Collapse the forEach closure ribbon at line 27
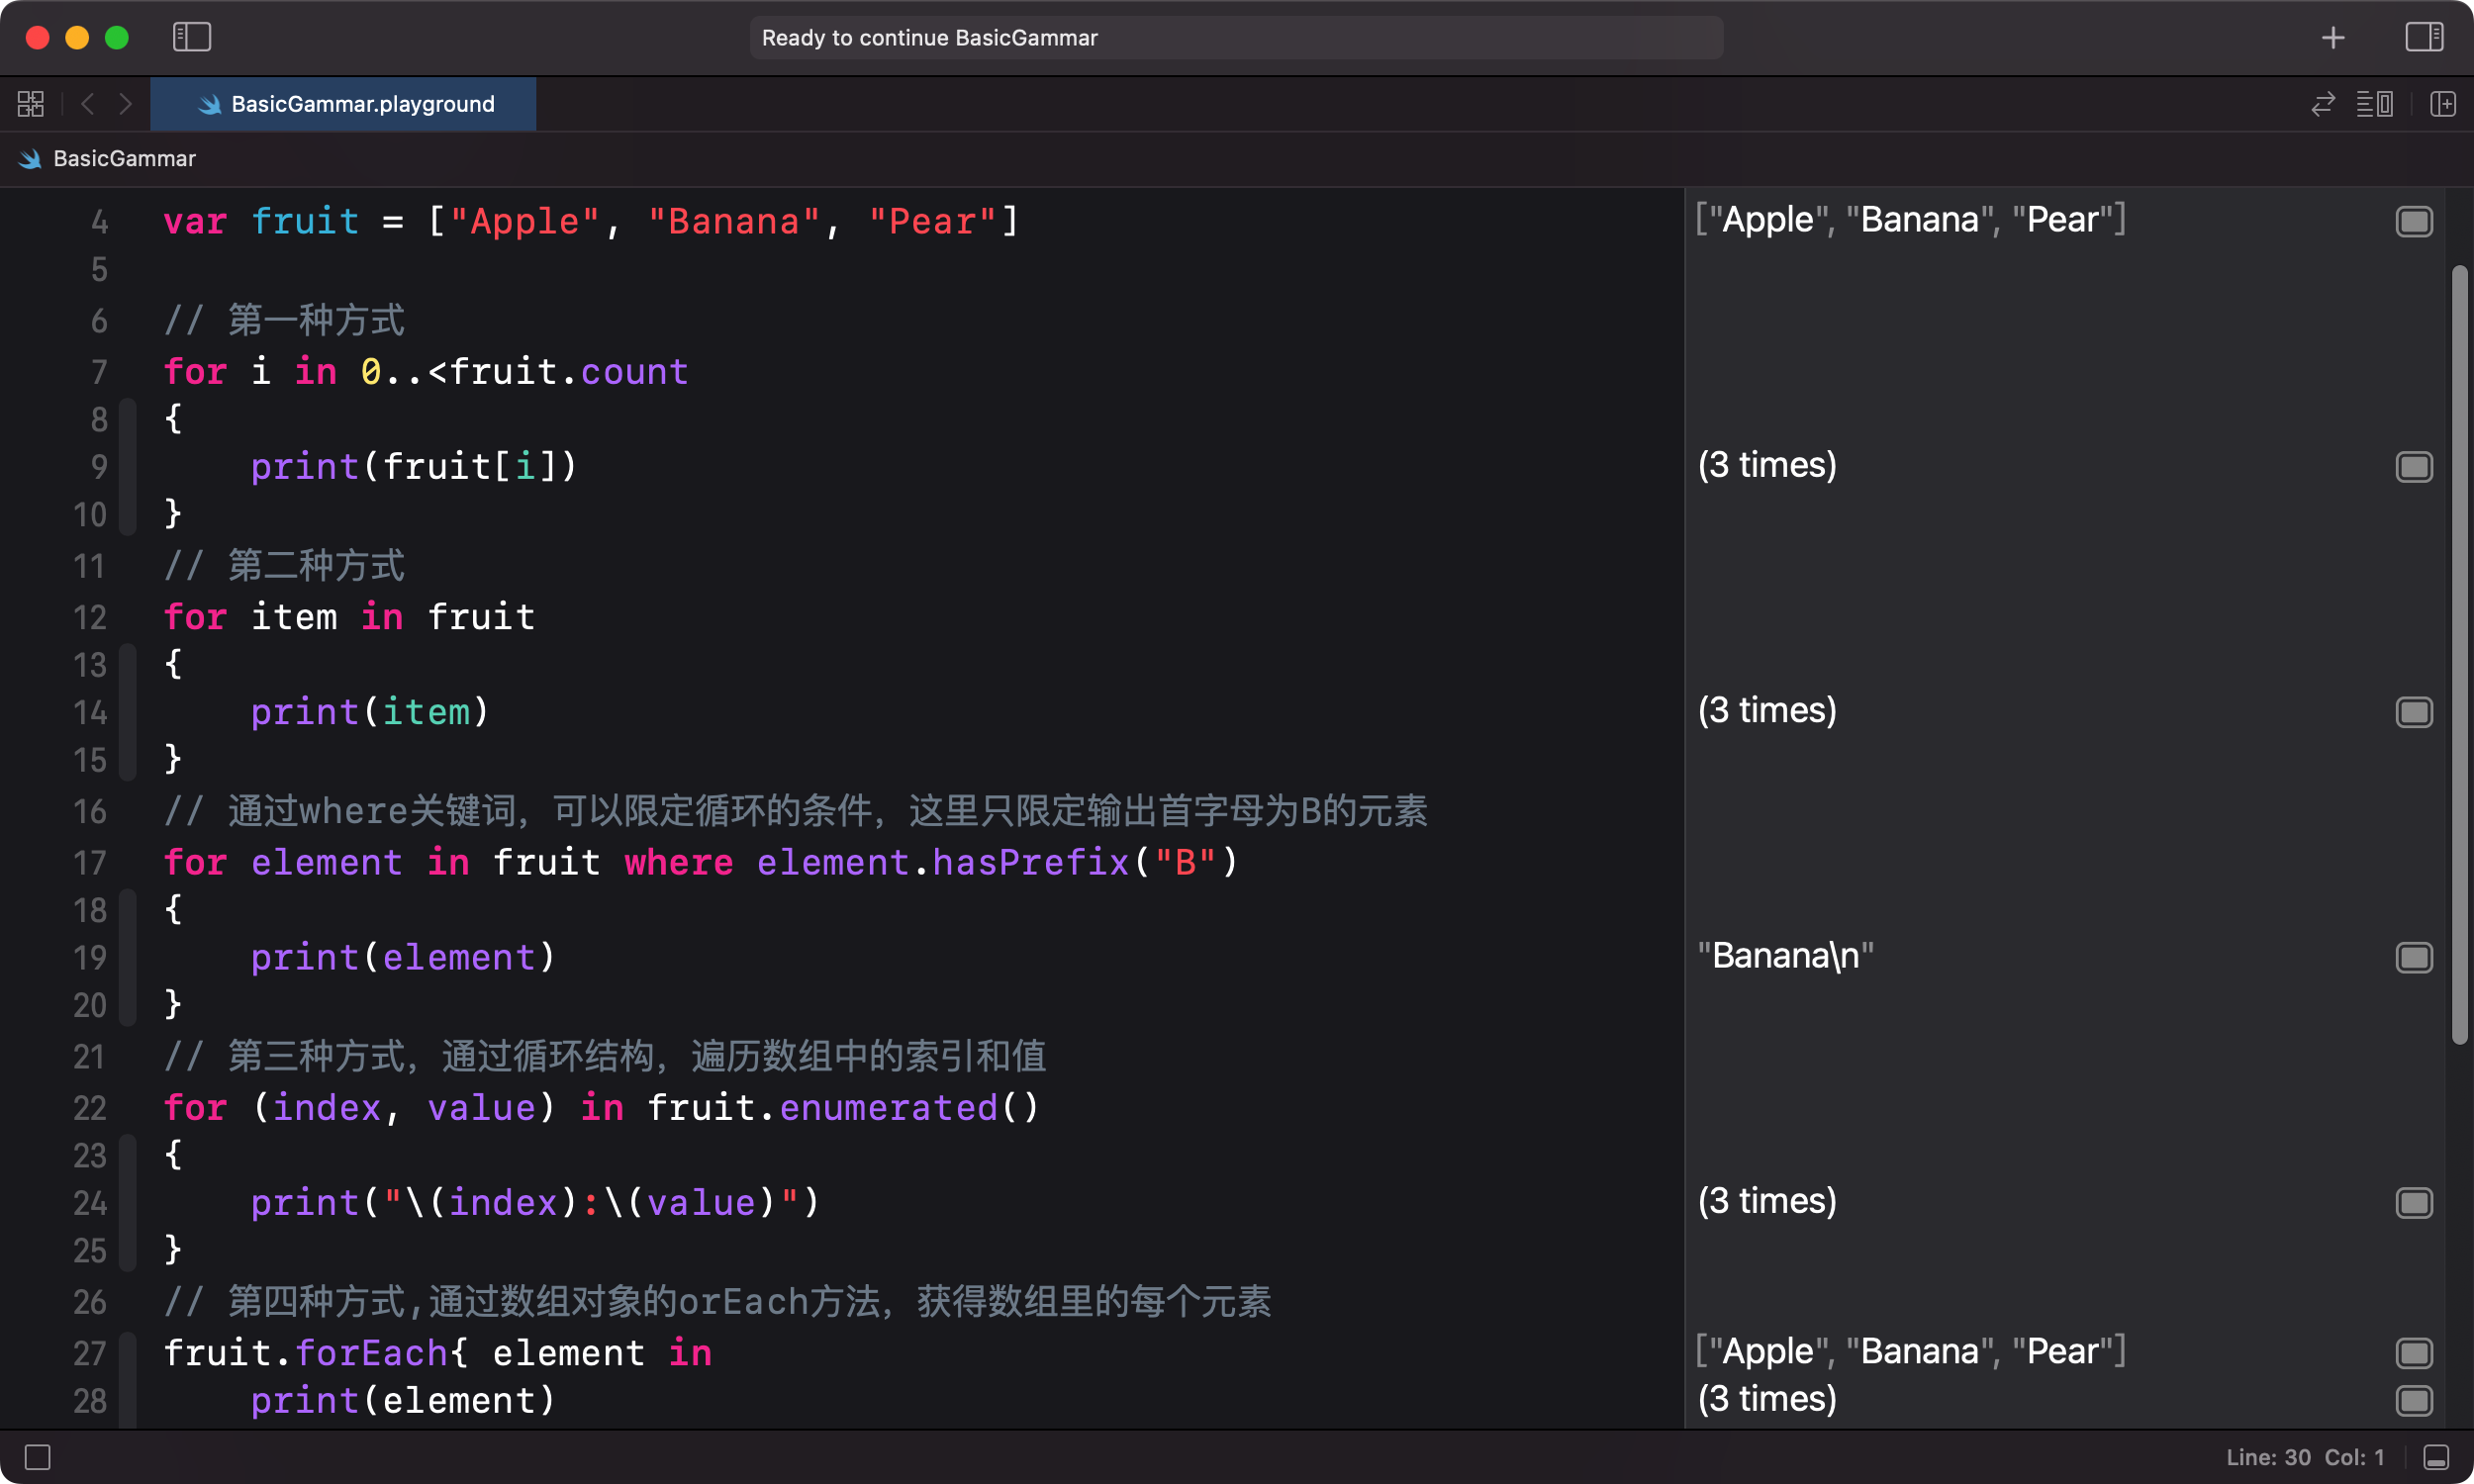2474x1484 pixels. pos(127,1380)
